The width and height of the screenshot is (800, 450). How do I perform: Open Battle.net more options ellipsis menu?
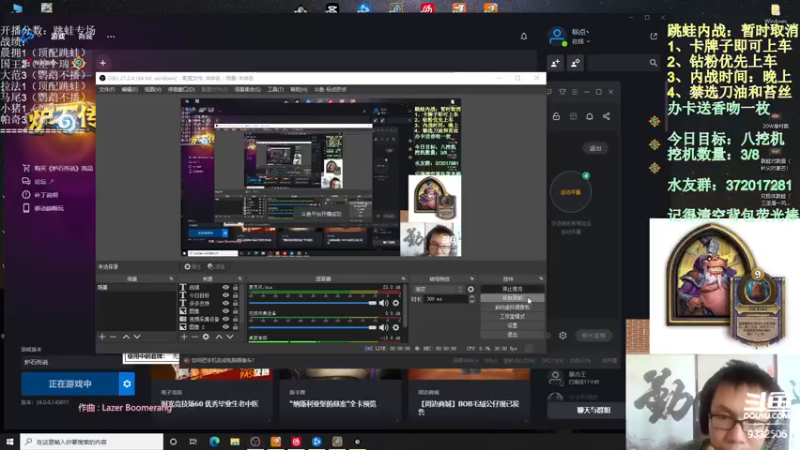tap(111, 36)
